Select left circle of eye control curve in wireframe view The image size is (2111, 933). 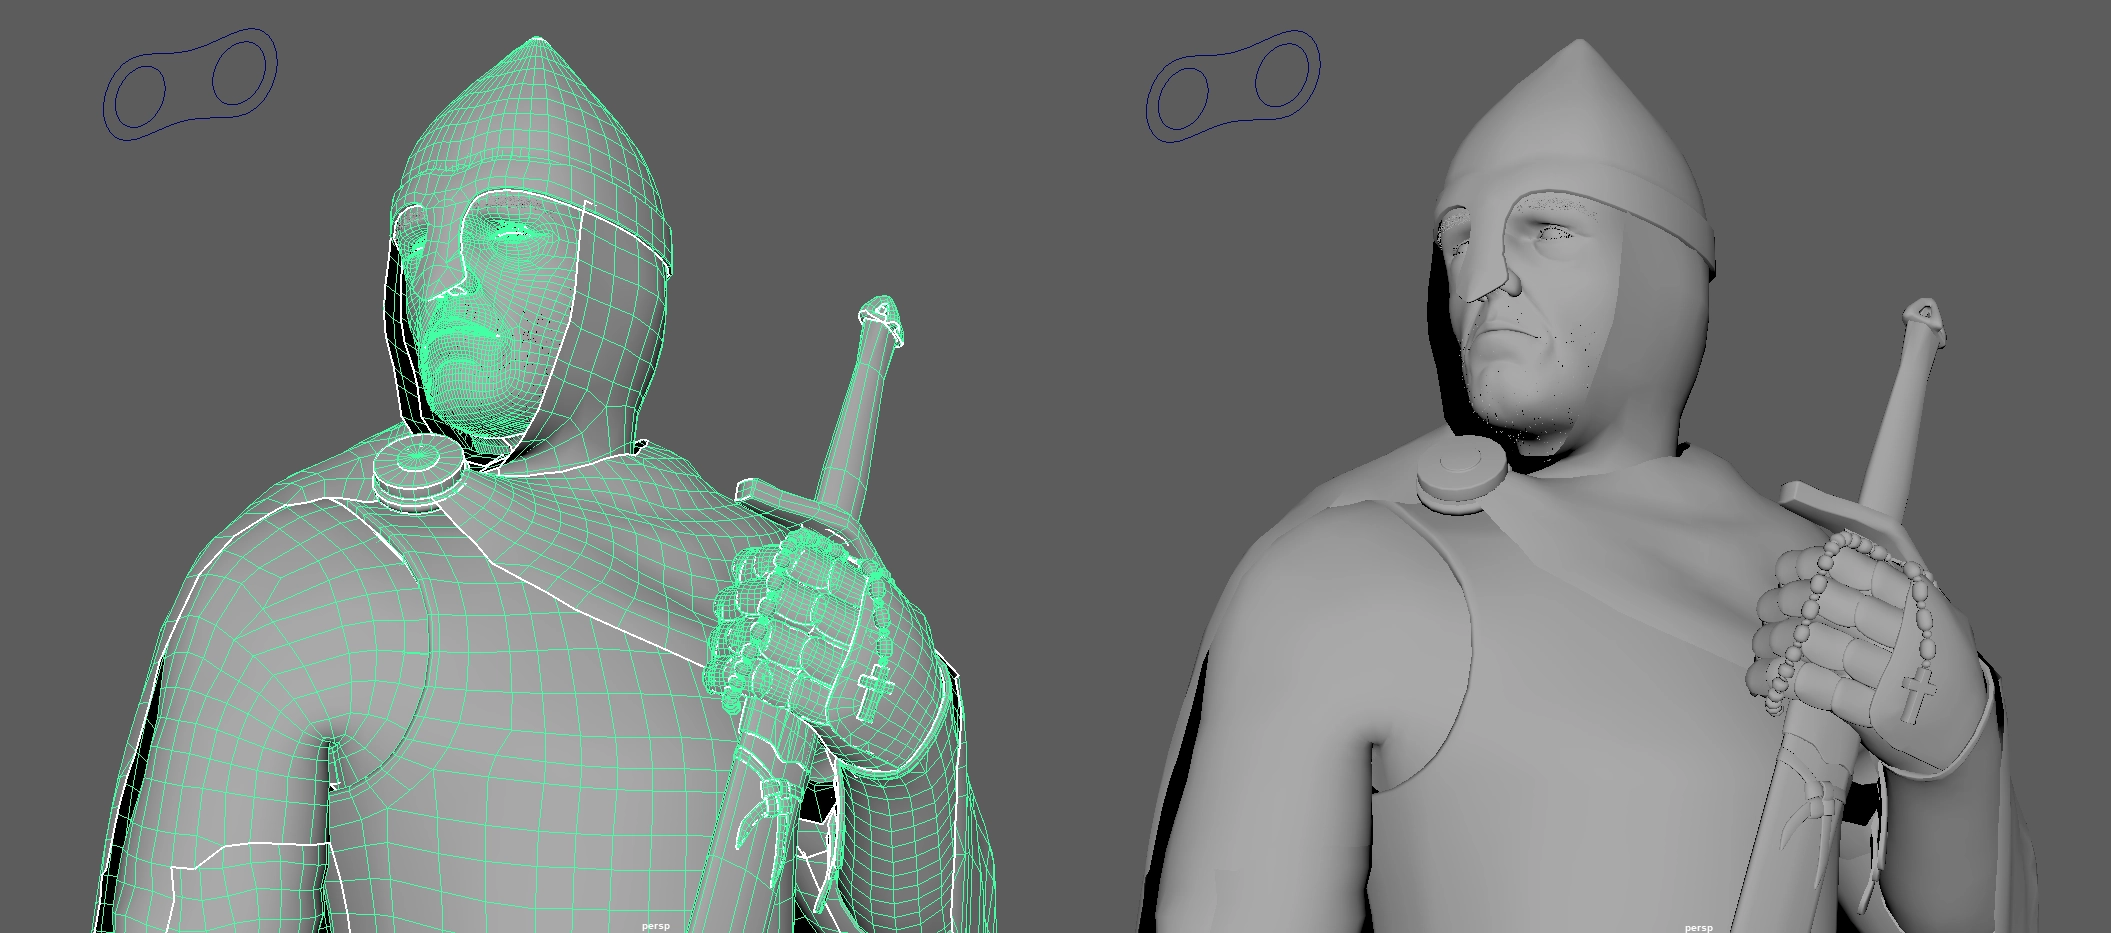139,99
